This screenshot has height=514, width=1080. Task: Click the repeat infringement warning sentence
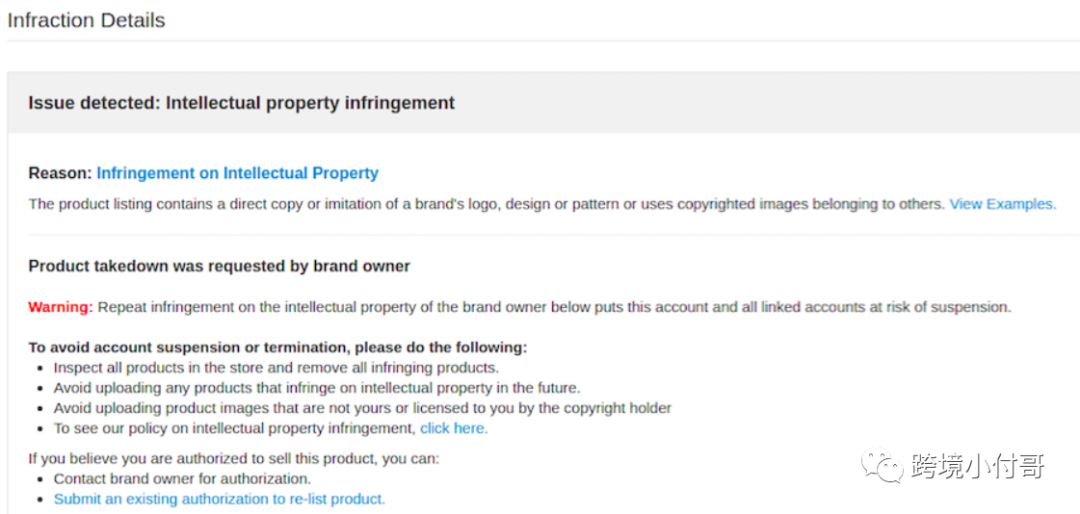(x=554, y=307)
